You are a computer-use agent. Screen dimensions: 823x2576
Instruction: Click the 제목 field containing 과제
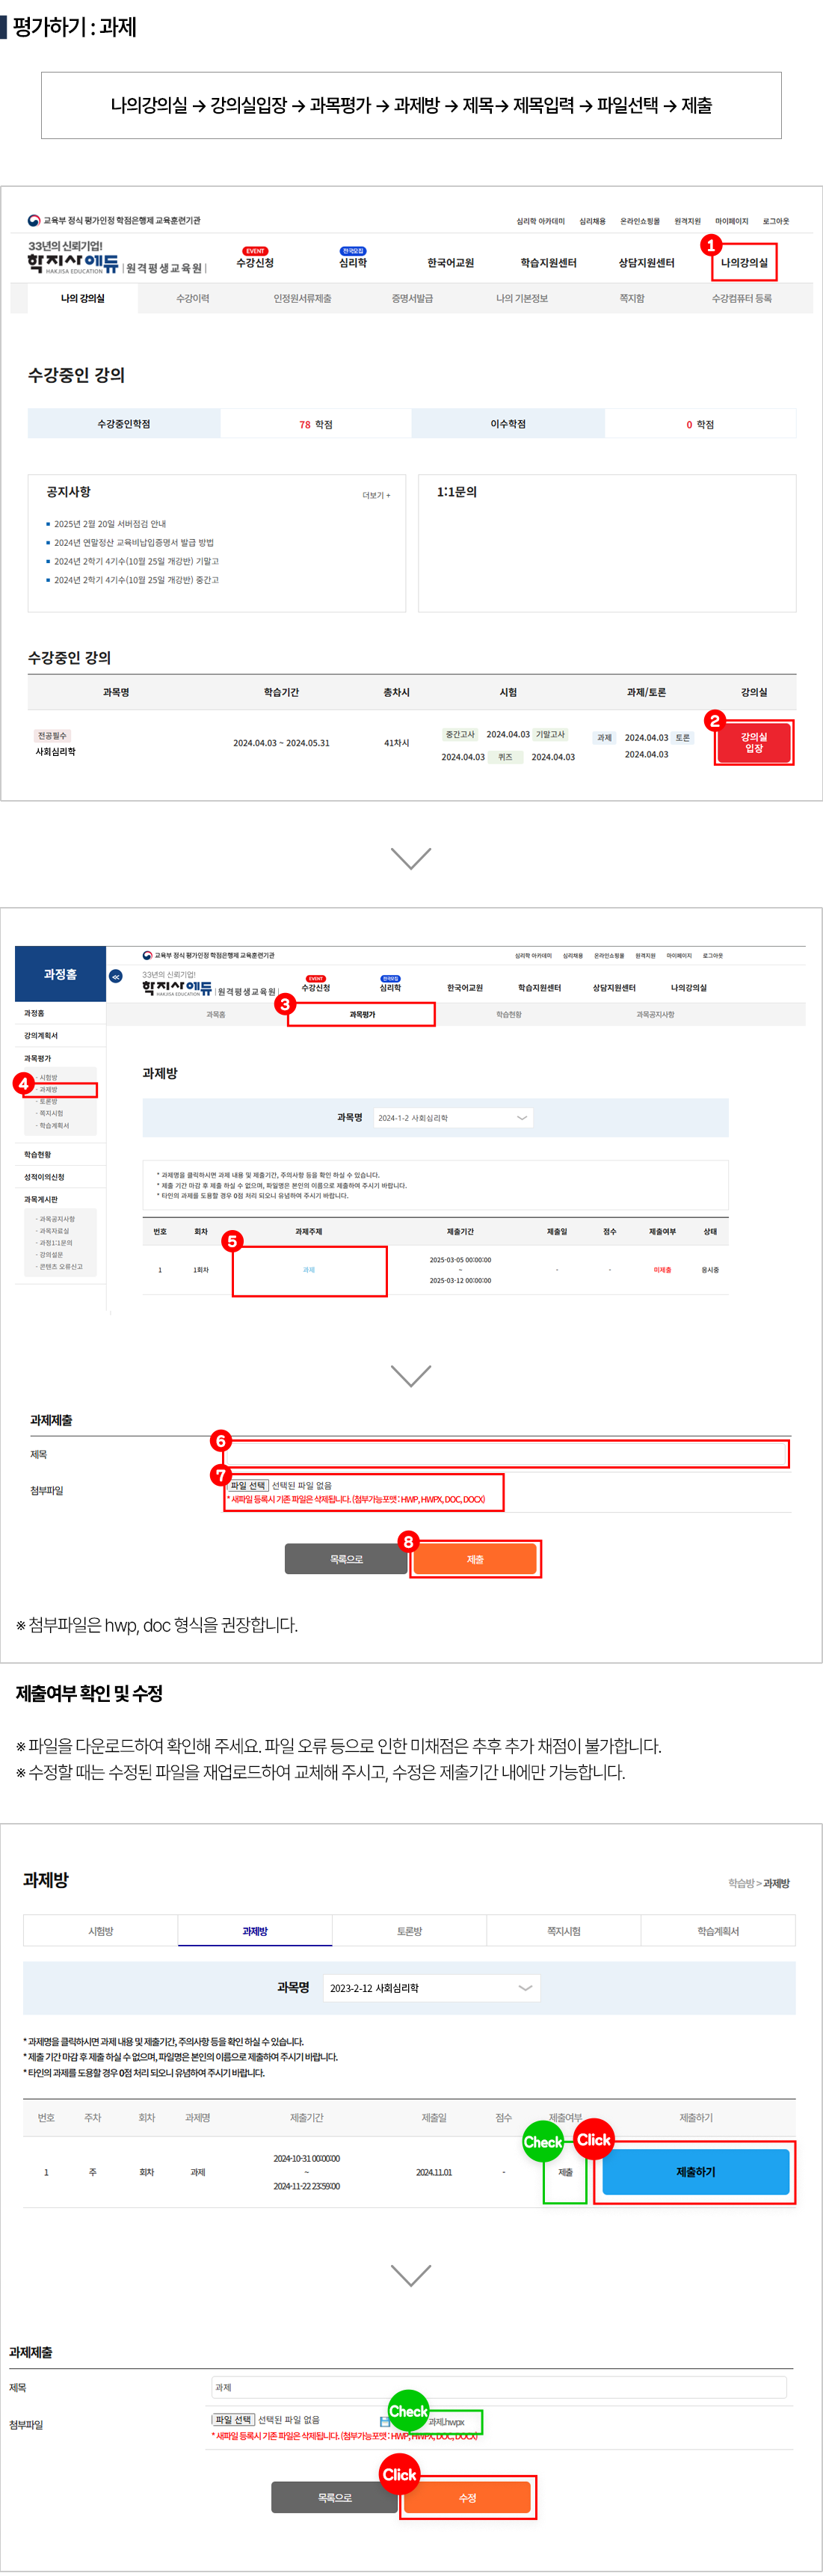click(x=499, y=2387)
